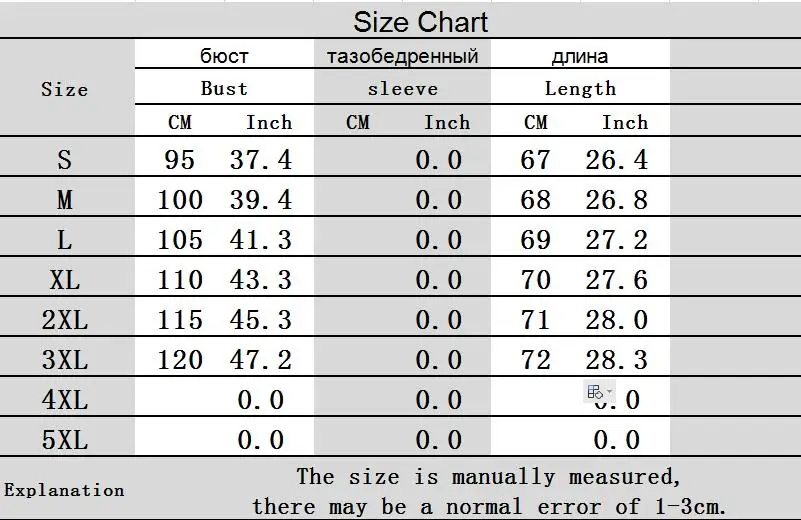Expand the paste options dropdown arrow
801x520 pixels.
[609, 392]
